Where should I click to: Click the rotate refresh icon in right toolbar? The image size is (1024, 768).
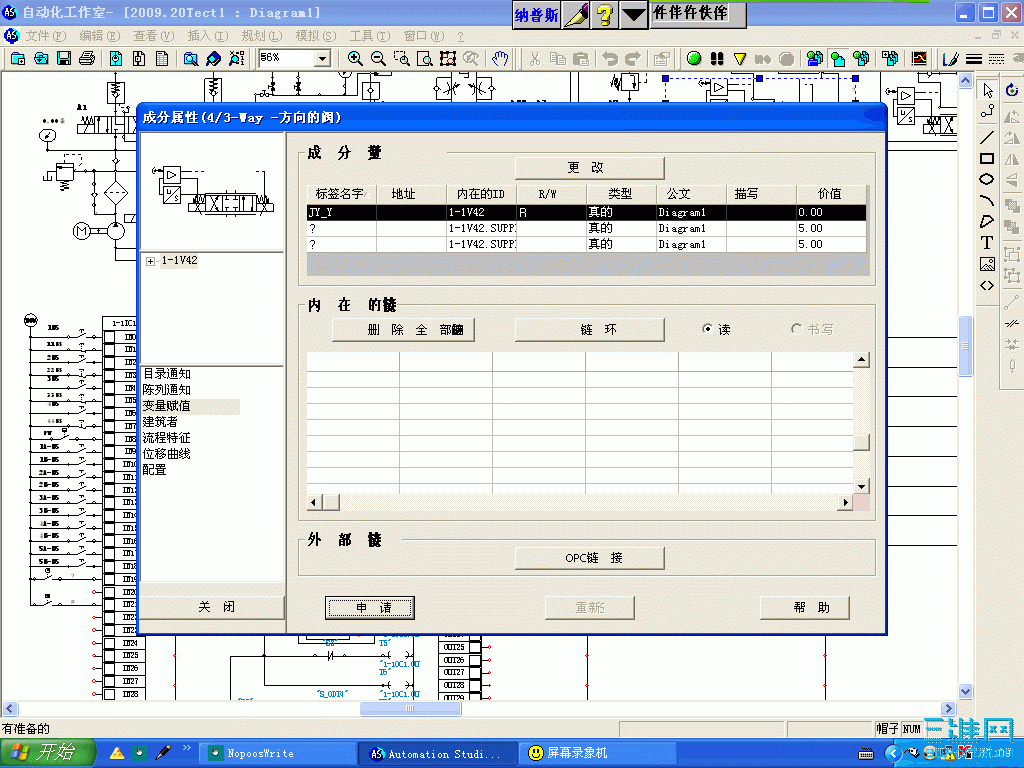(x=1012, y=90)
